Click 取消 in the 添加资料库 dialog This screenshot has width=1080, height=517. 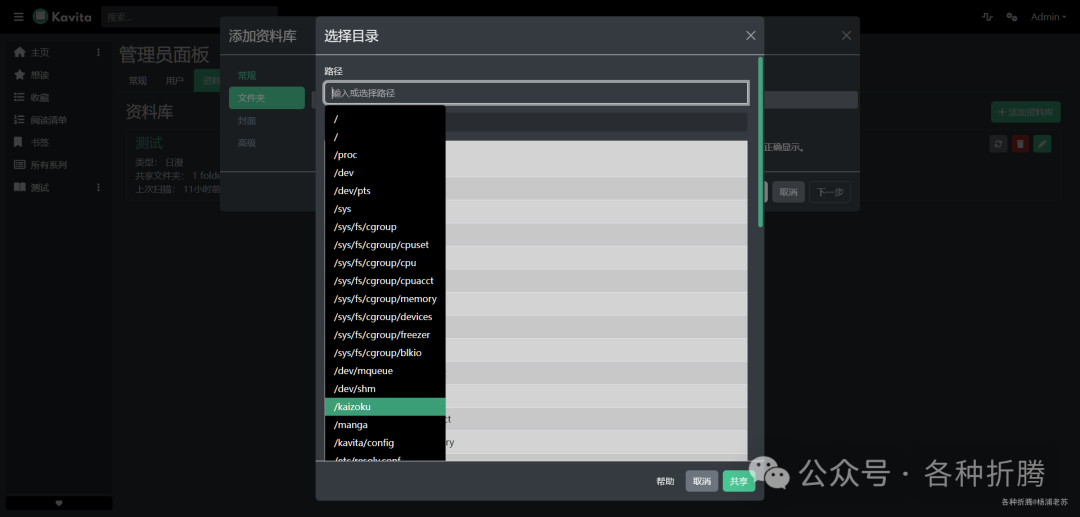coord(788,192)
